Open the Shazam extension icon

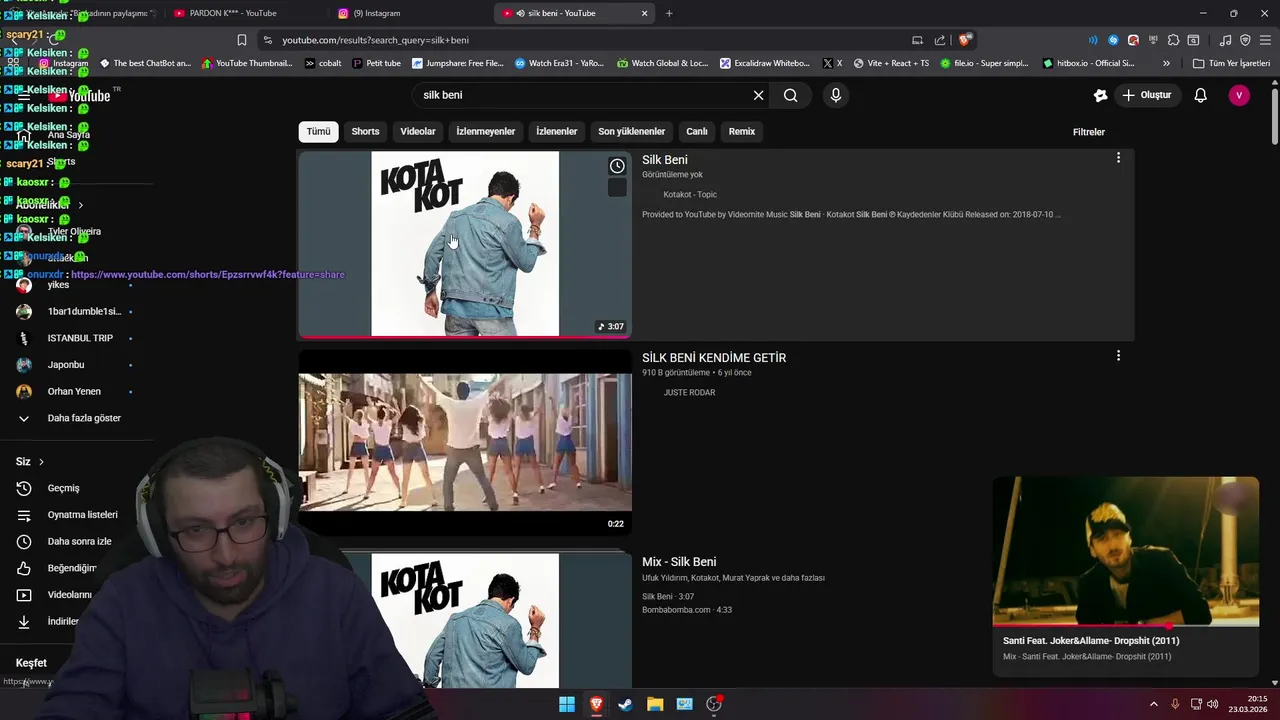(x=1113, y=40)
